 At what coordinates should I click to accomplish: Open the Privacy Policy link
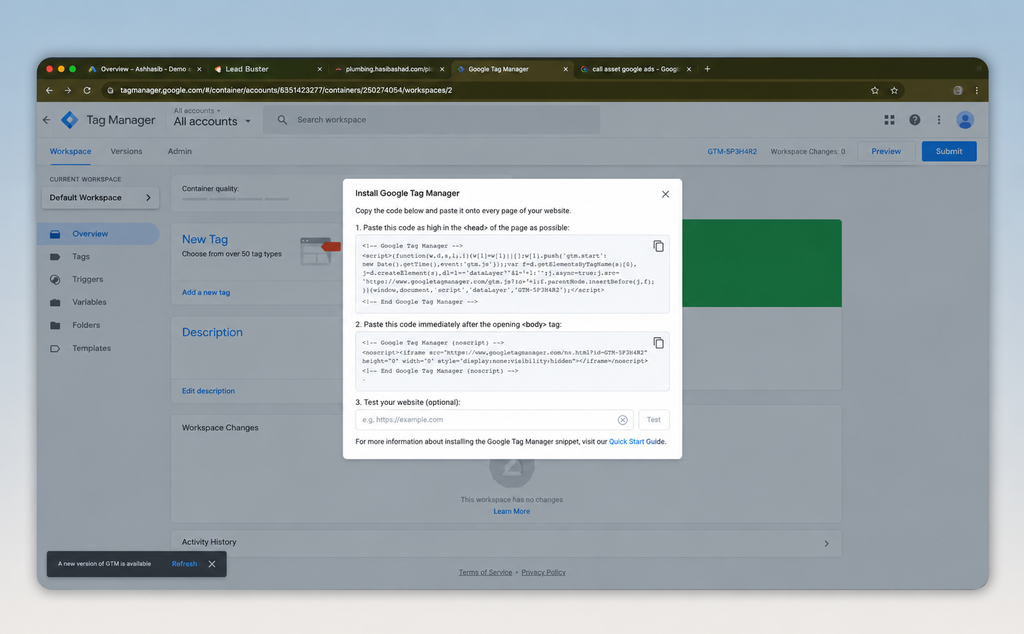point(543,573)
